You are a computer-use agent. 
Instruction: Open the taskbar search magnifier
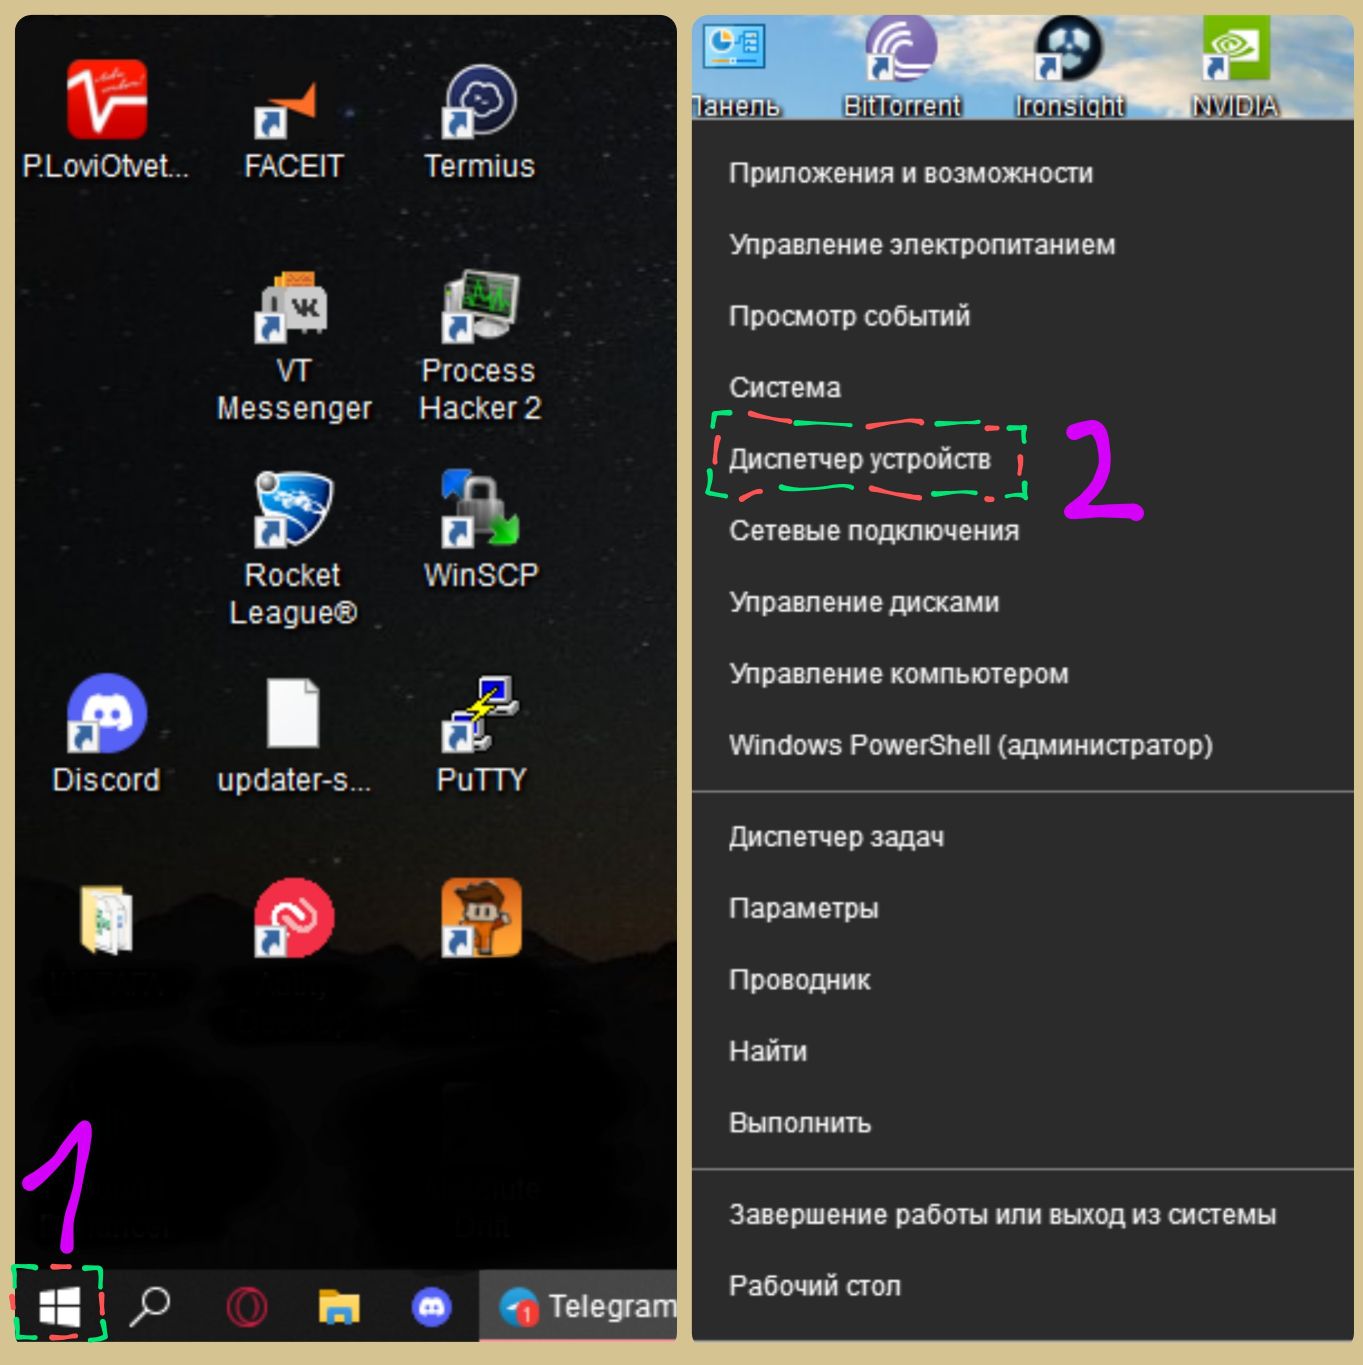[x=151, y=1306]
